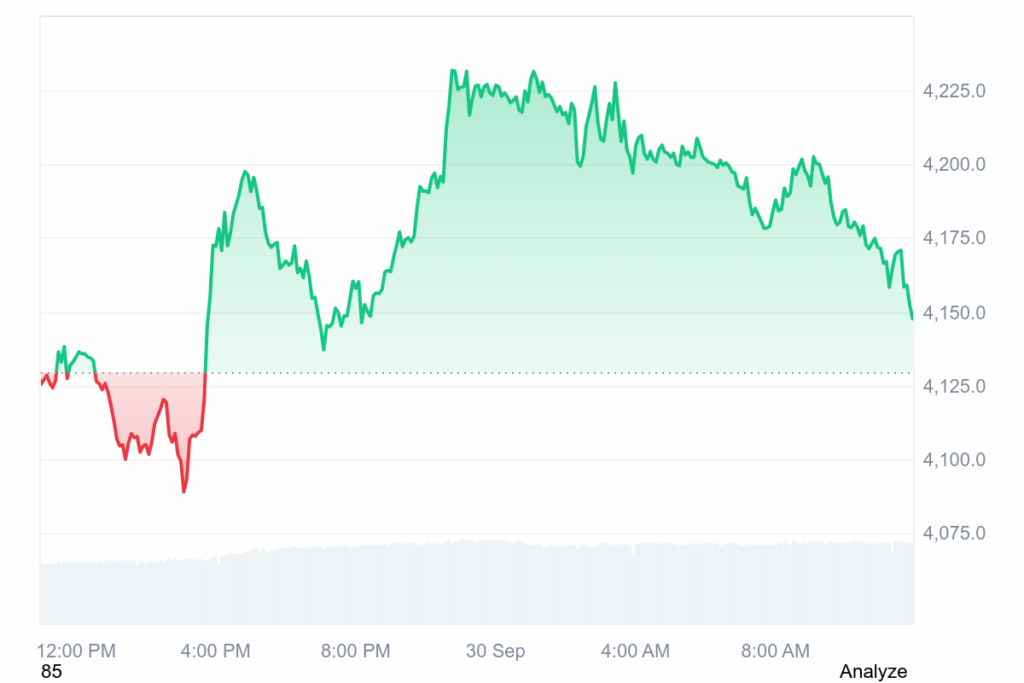Click the 4,100.0 price axis label

point(954,460)
